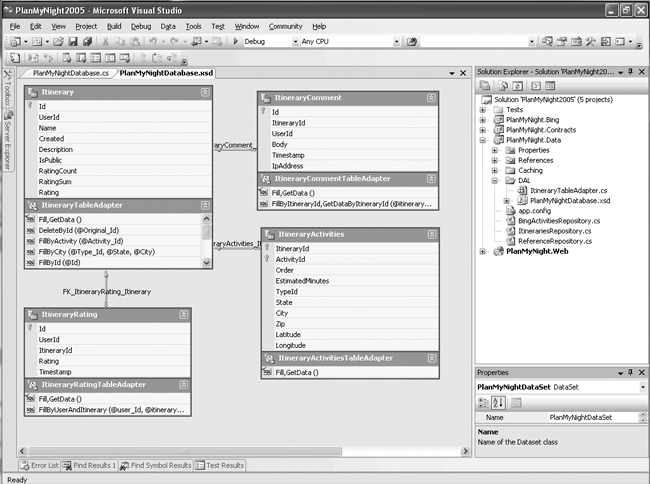
Task: Click the Save toolbar icon
Action: pyautogui.click(x=73, y=41)
